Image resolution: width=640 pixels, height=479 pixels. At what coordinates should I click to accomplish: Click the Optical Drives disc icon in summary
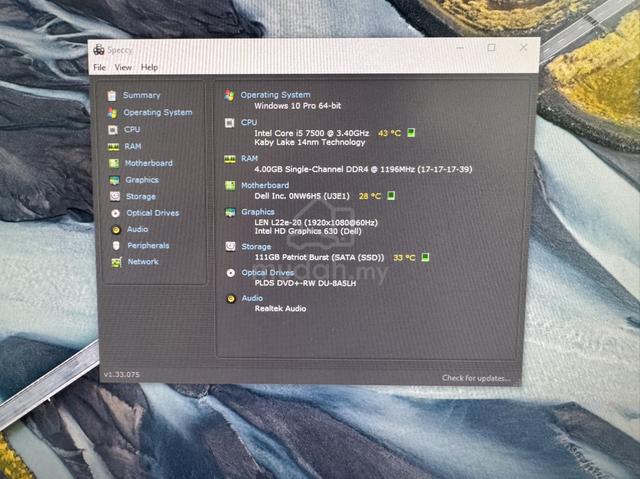[231, 273]
